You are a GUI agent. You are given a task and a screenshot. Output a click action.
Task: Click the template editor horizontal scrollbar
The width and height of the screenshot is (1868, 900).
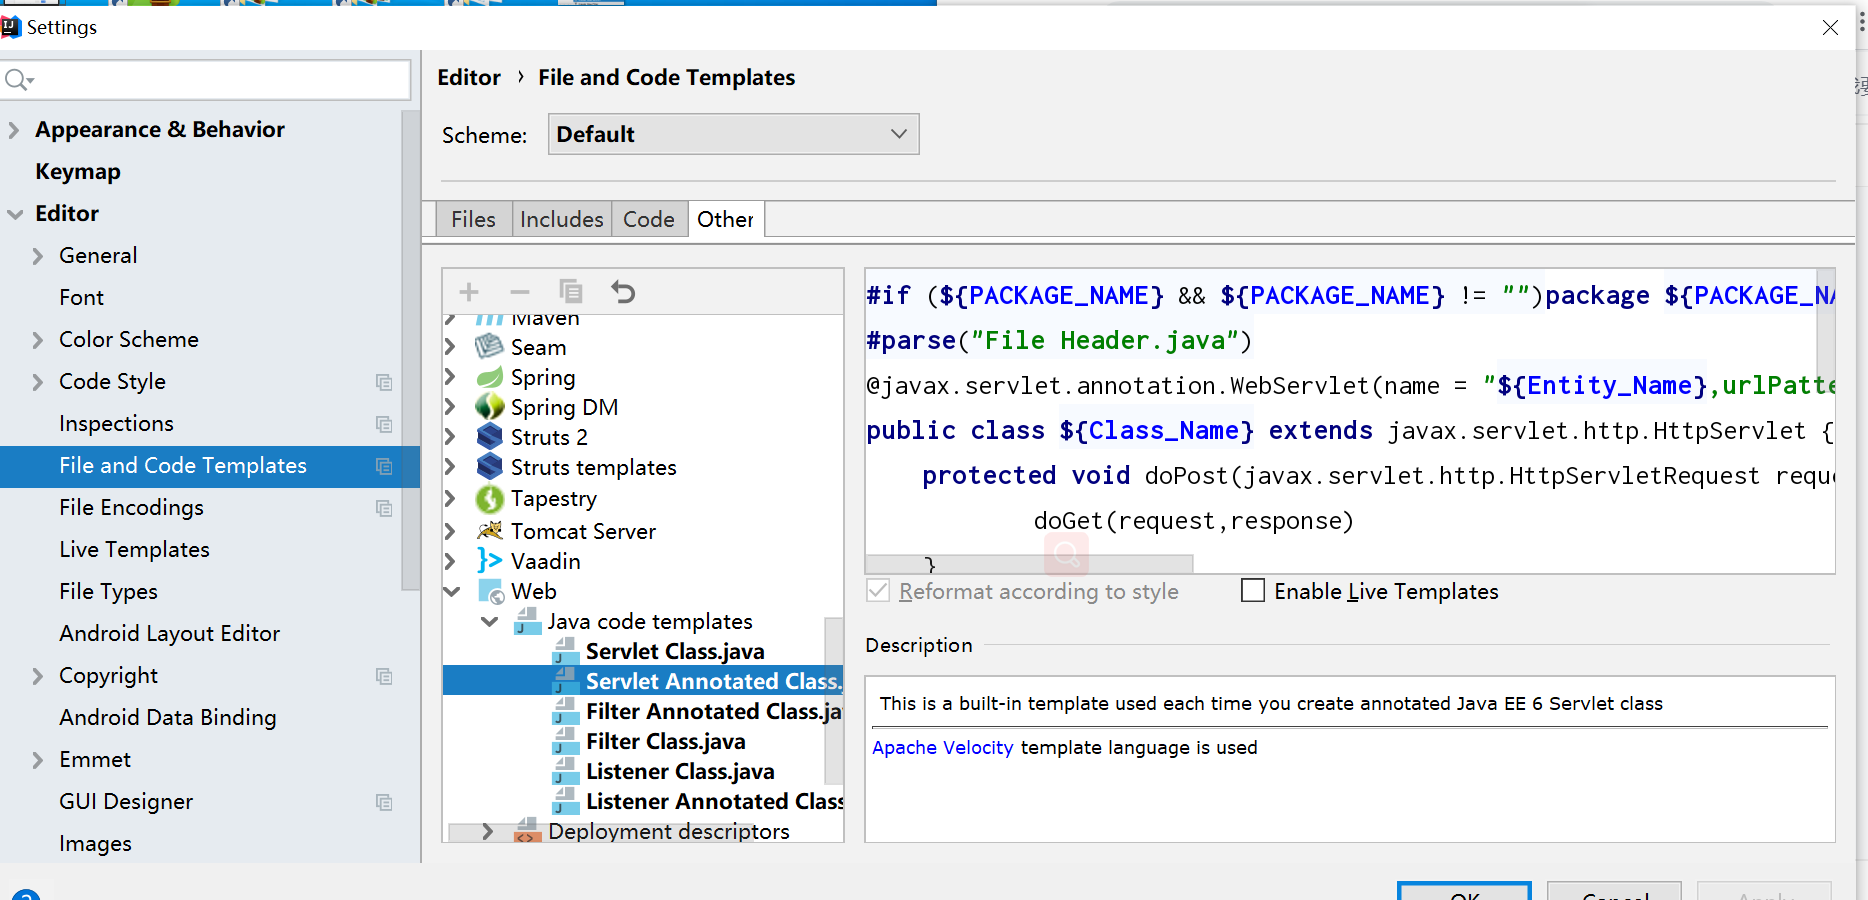(1029, 564)
